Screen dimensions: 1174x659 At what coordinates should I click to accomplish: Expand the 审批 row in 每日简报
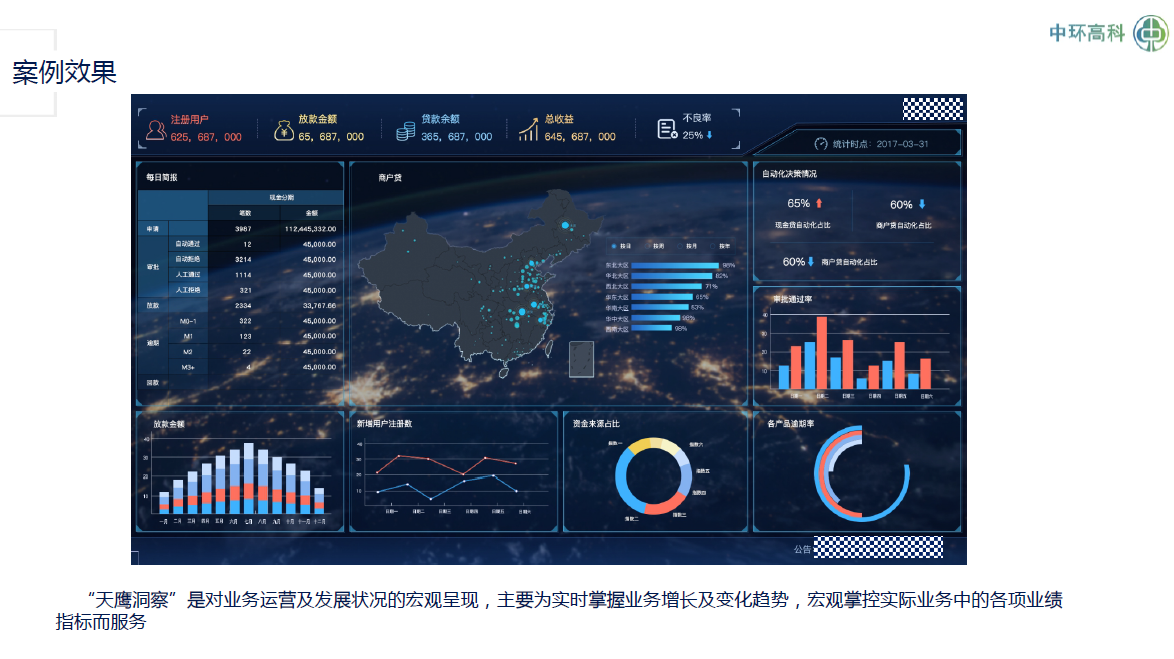point(153,267)
